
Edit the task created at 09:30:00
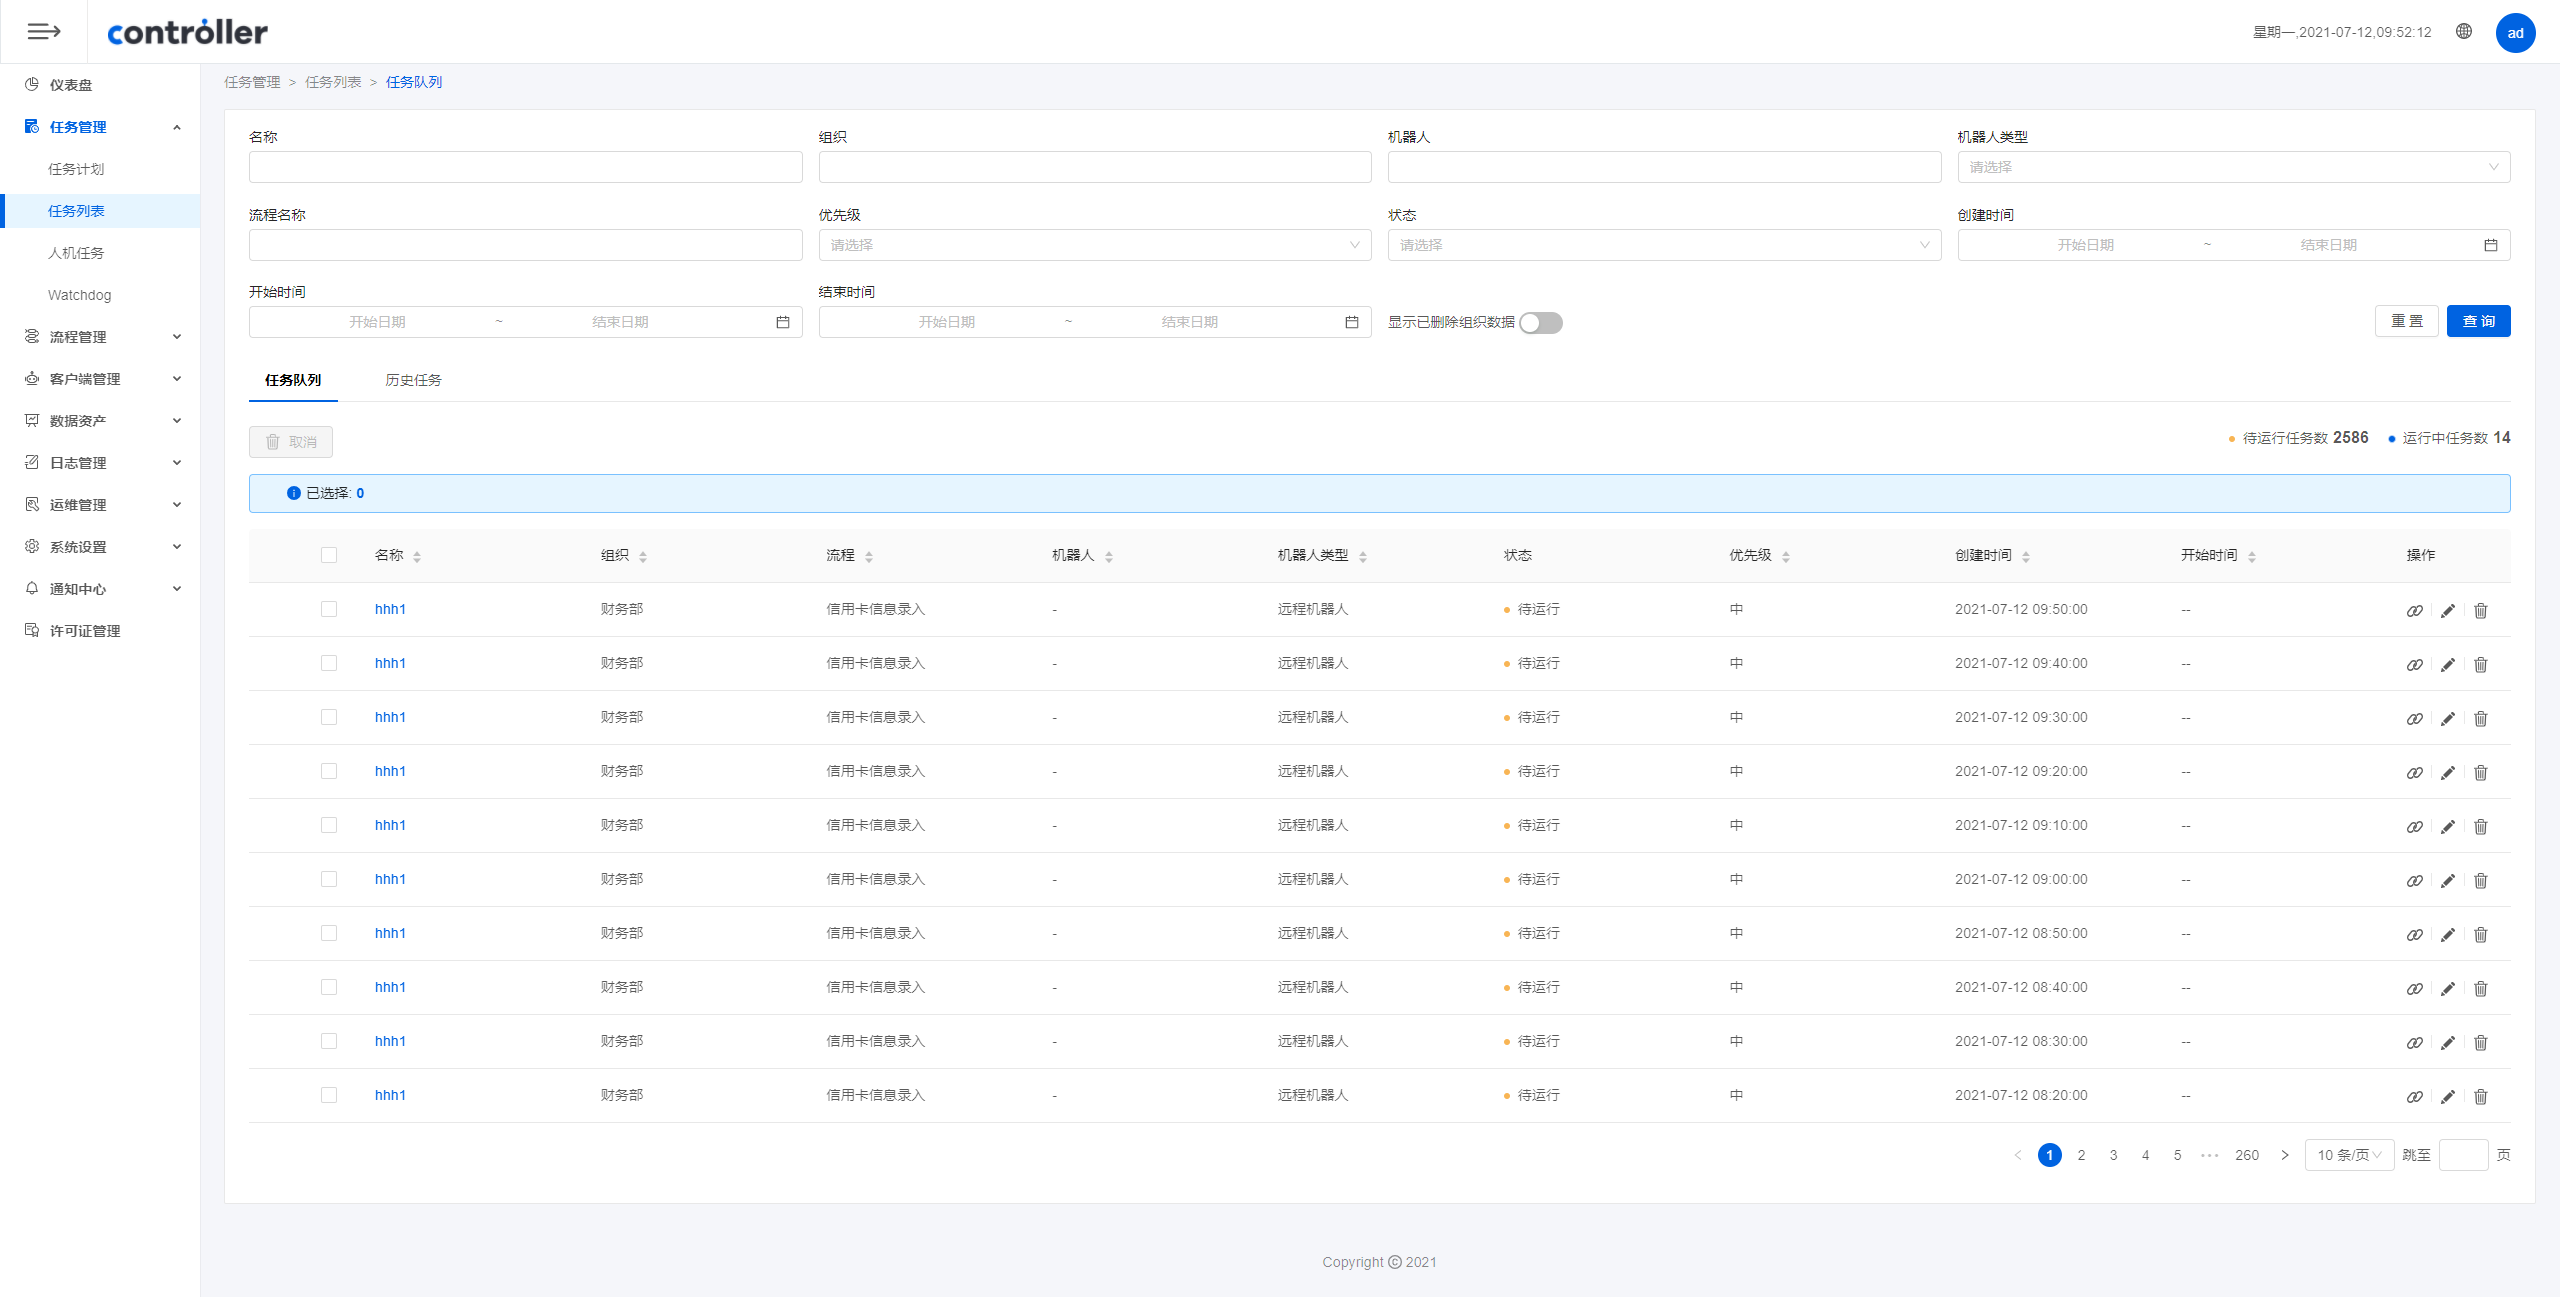click(2448, 719)
